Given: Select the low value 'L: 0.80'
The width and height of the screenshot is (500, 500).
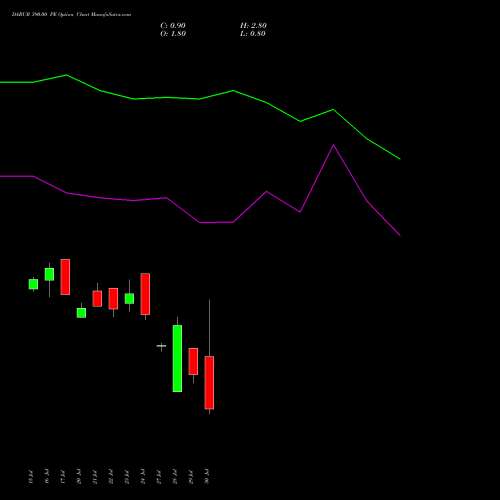Looking at the screenshot, I should click(x=253, y=34).
